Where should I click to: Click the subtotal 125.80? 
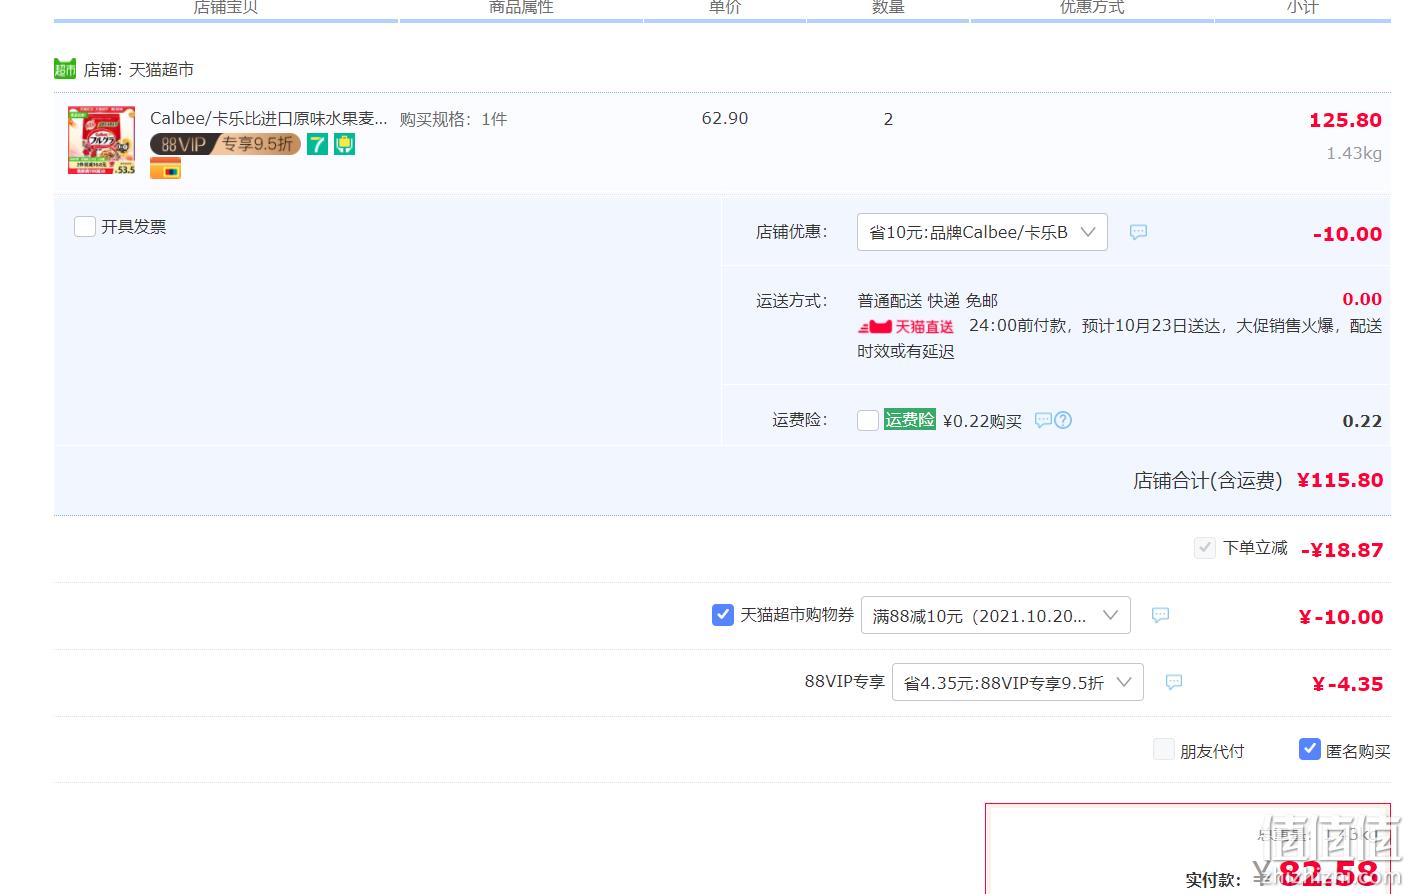(1345, 120)
